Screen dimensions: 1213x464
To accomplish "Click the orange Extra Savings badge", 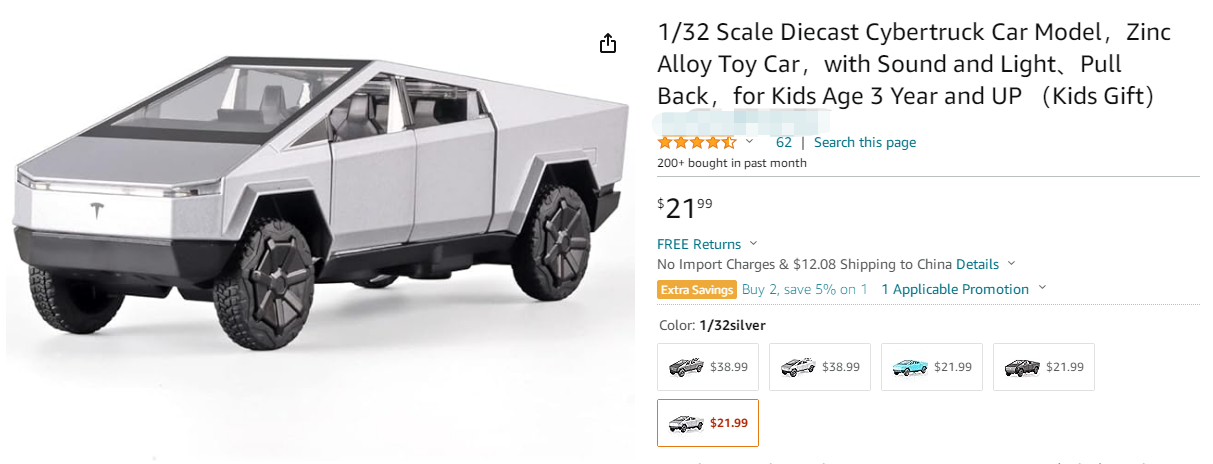I will coord(697,289).
